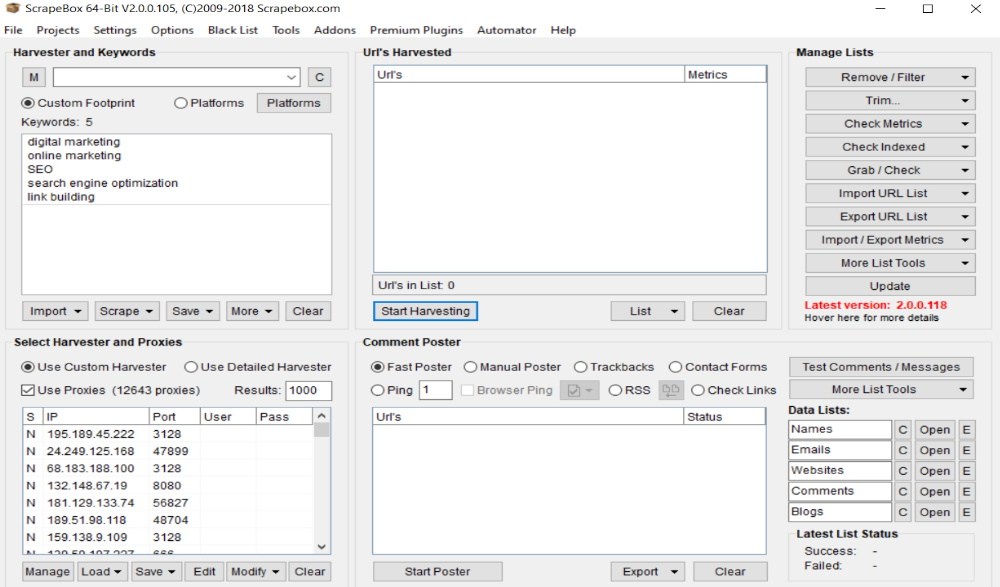The height and width of the screenshot is (587, 1000).
Task: Open the Import URL List dropdown
Action: pyautogui.click(x=890, y=193)
